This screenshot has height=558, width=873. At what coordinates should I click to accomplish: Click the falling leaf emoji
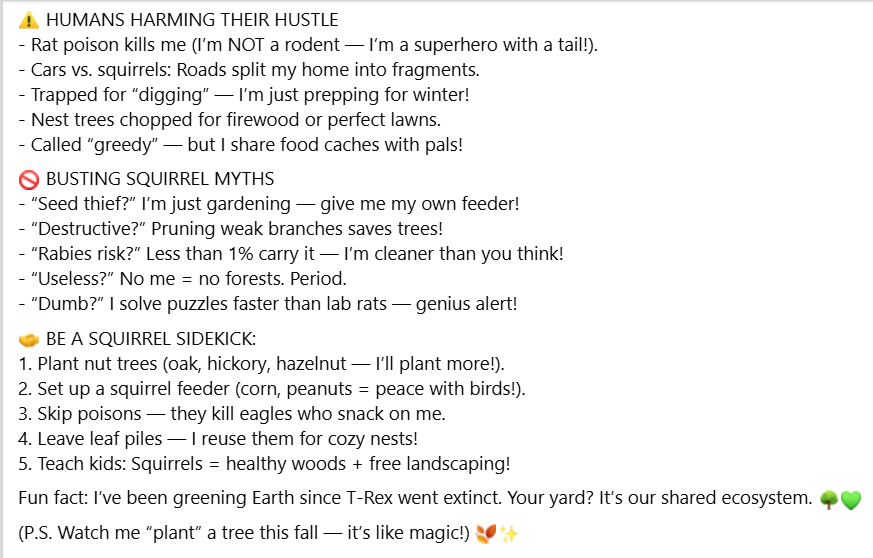pyautogui.click(x=485, y=533)
